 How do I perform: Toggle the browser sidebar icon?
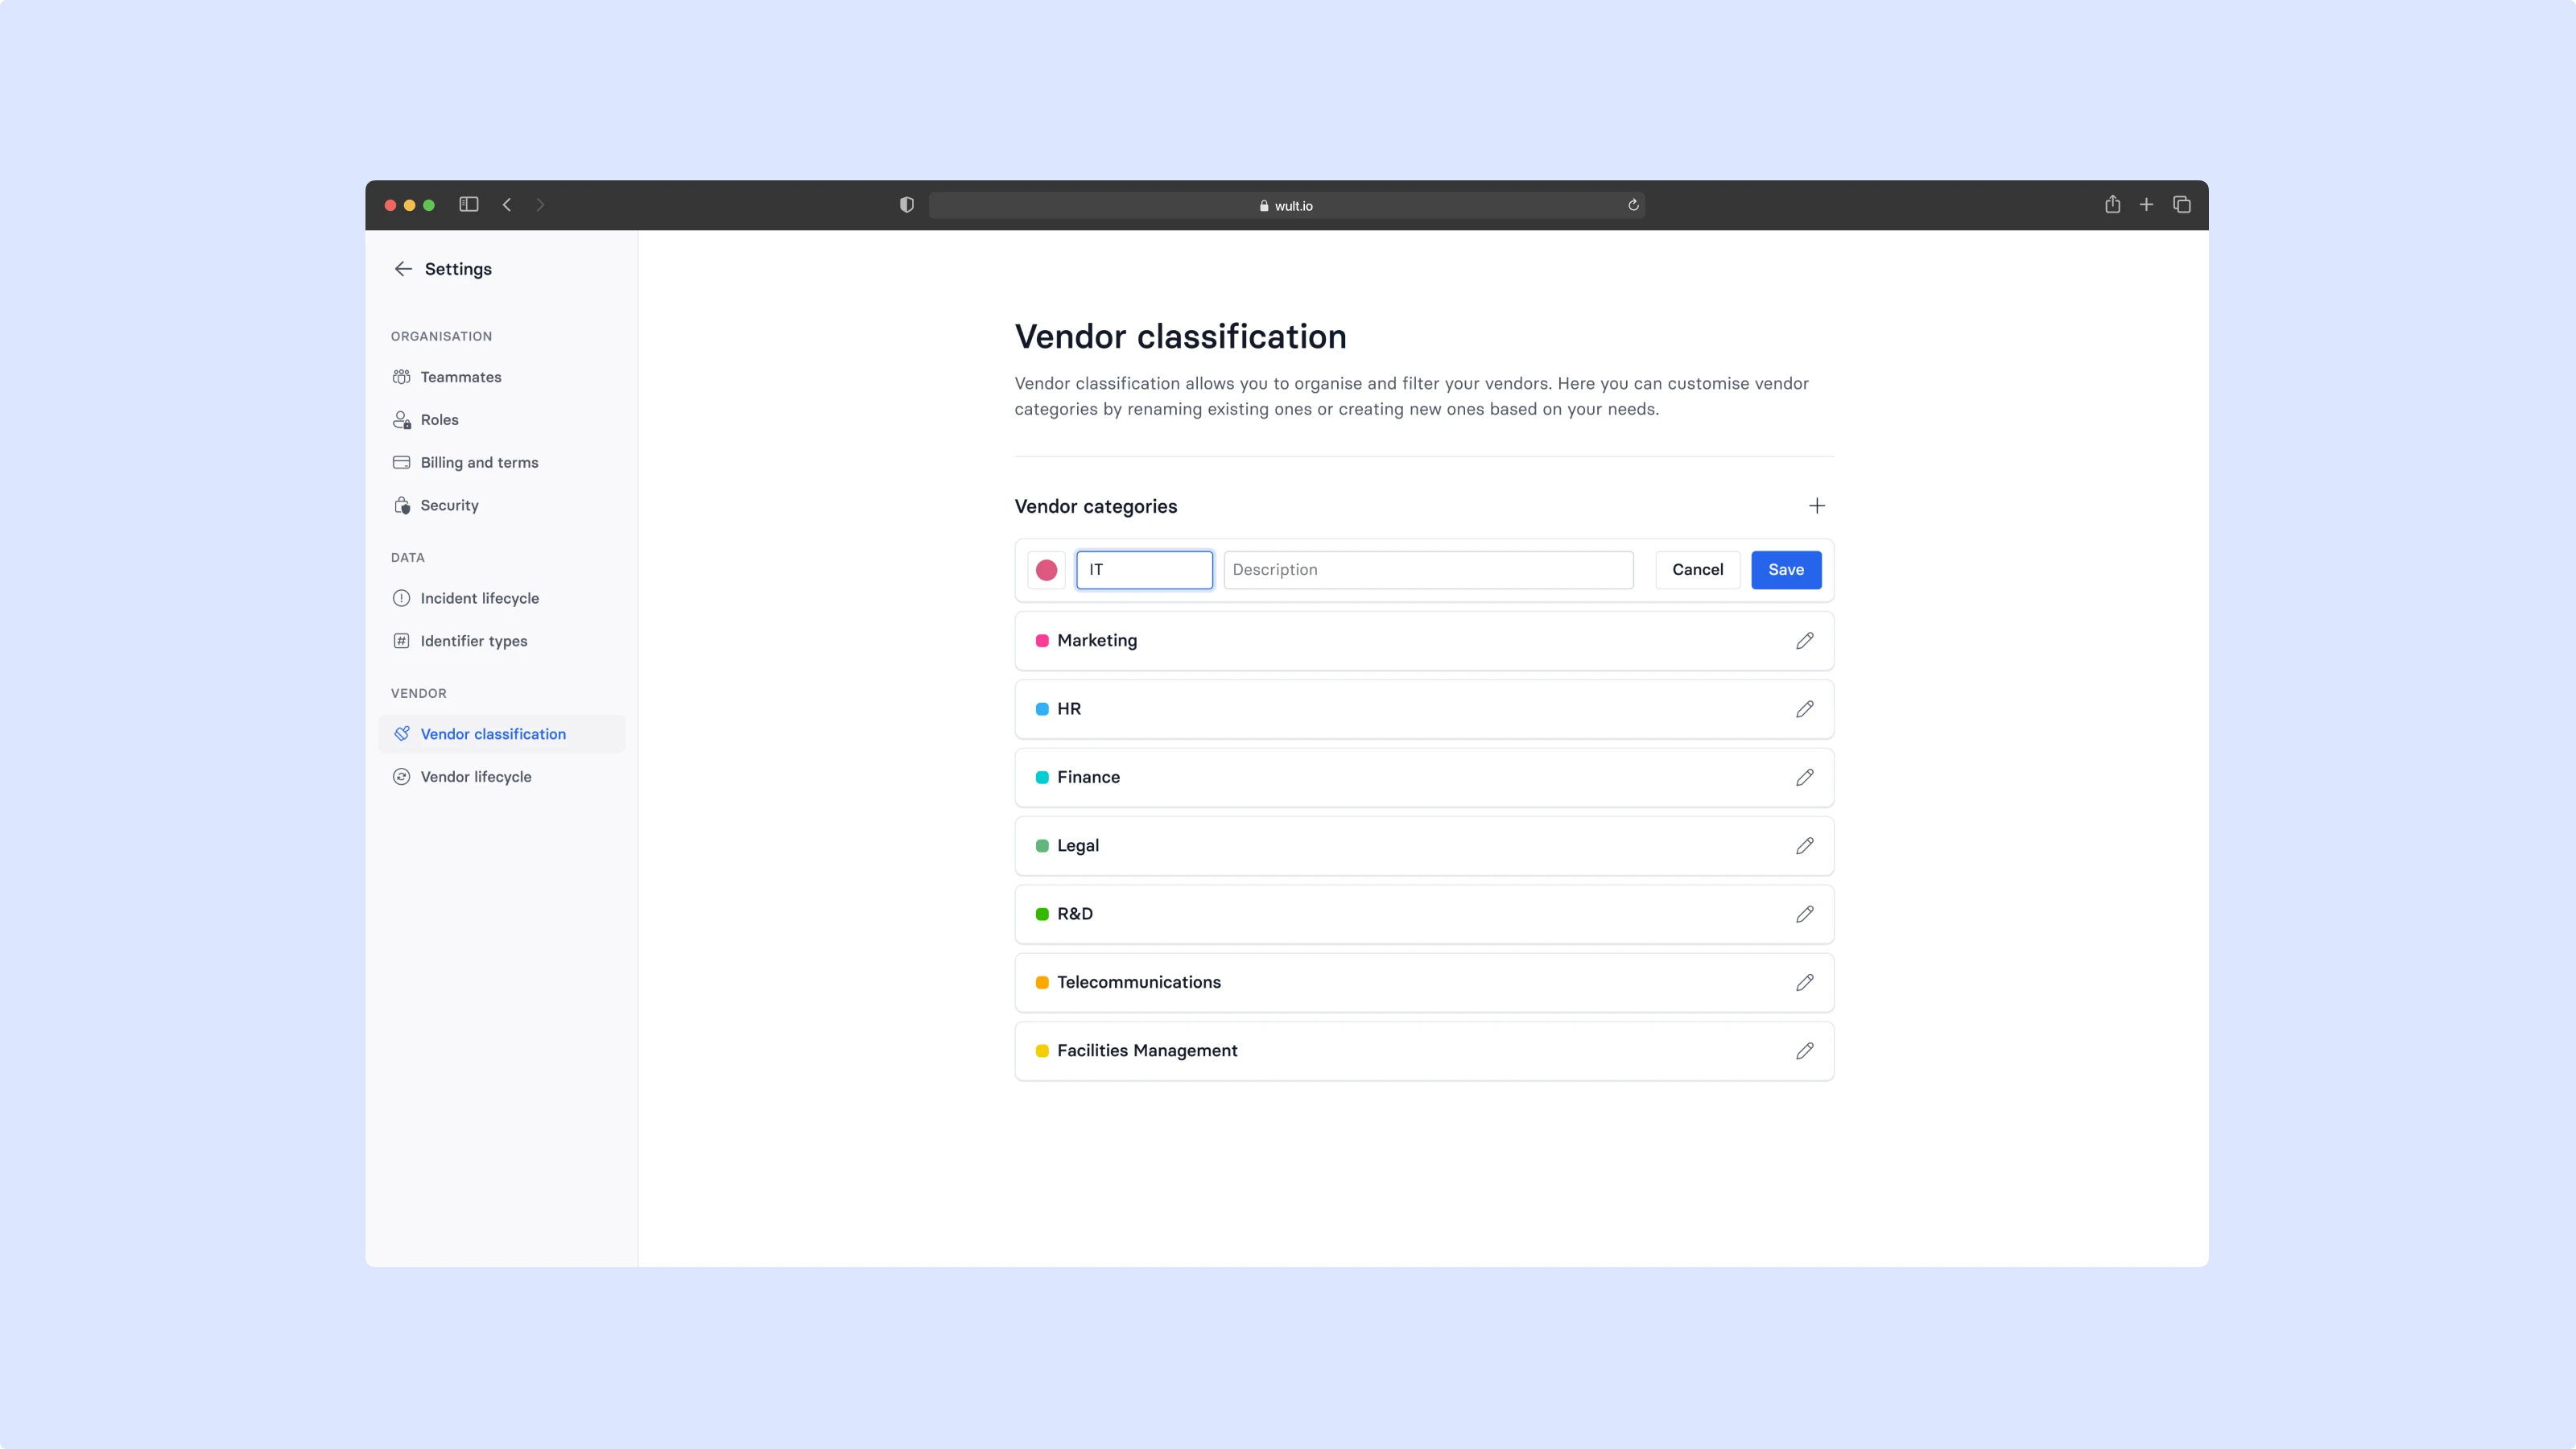click(469, 205)
